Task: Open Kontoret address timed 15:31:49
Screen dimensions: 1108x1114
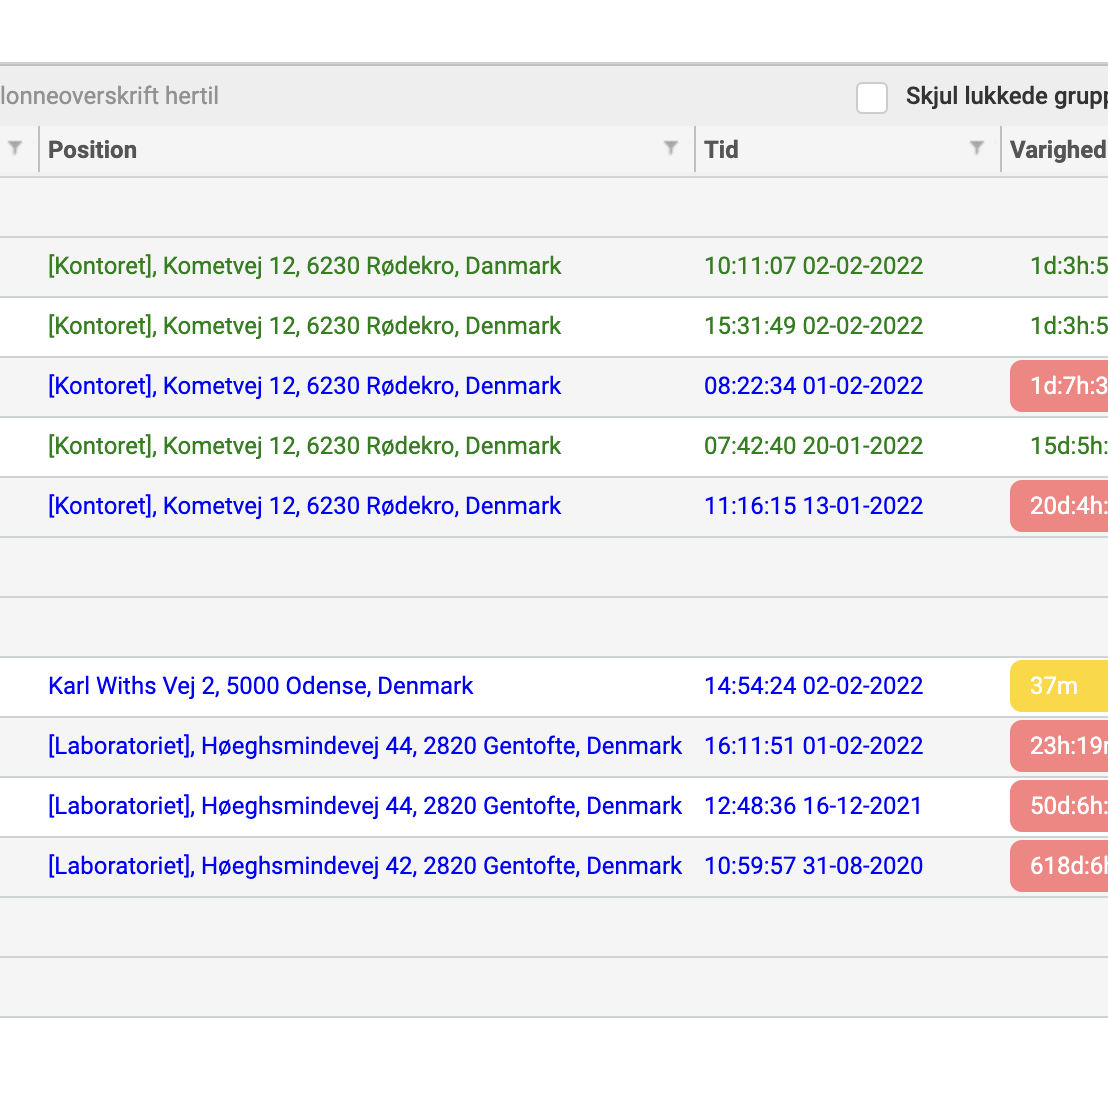Action: click(x=305, y=326)
